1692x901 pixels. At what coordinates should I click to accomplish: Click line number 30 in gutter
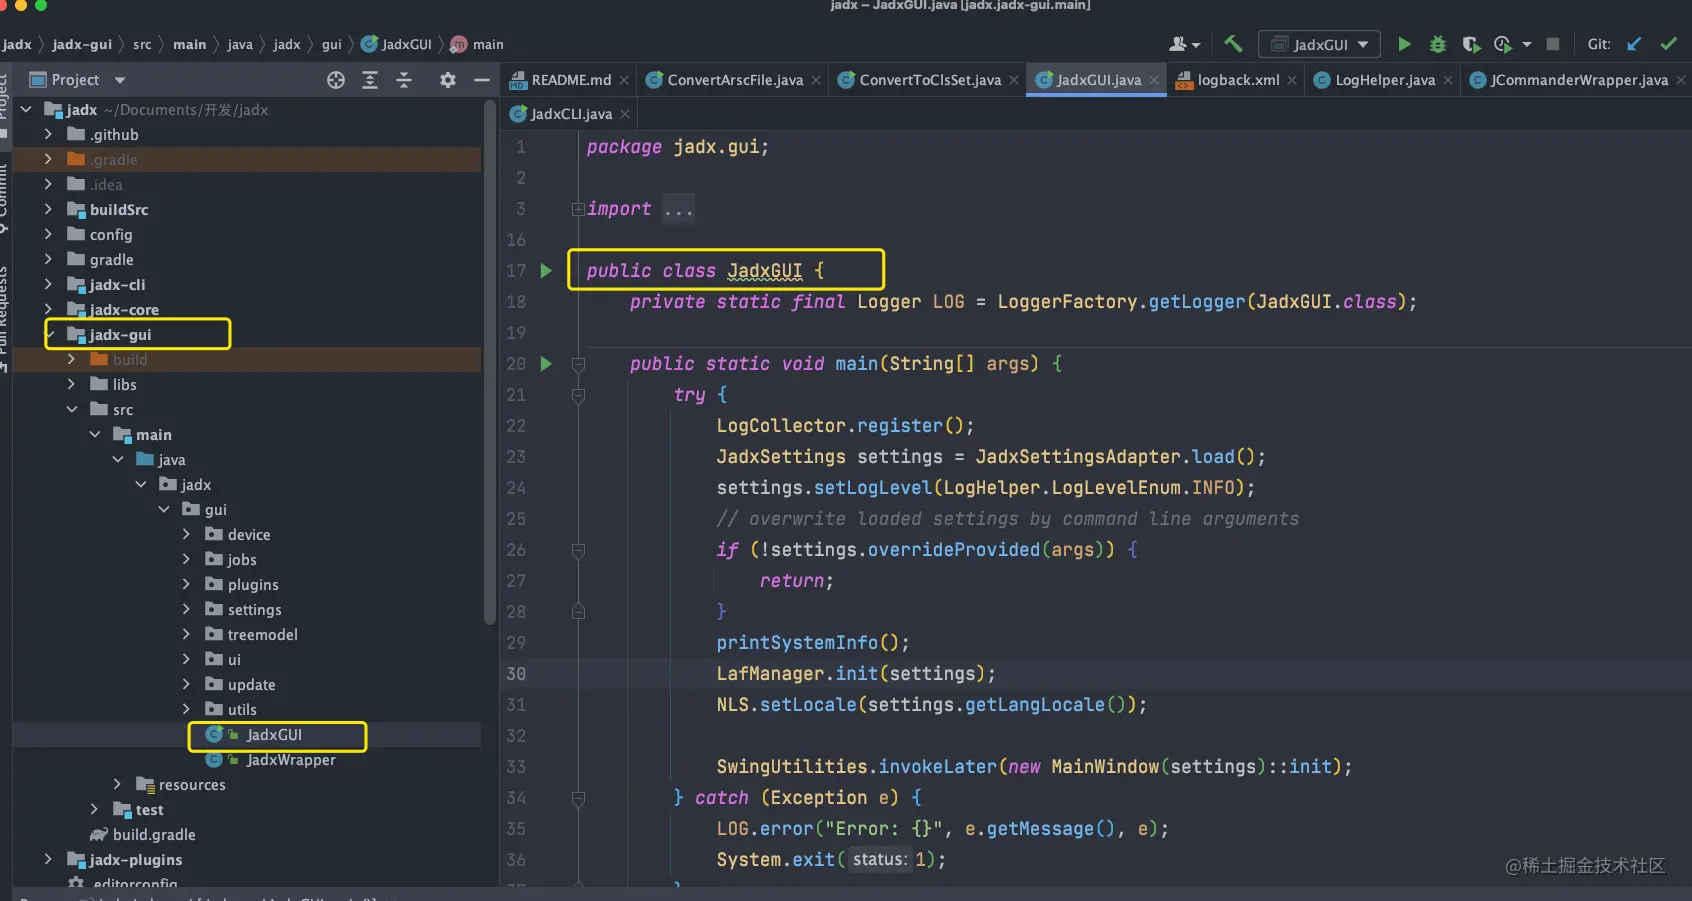point(516,673)
